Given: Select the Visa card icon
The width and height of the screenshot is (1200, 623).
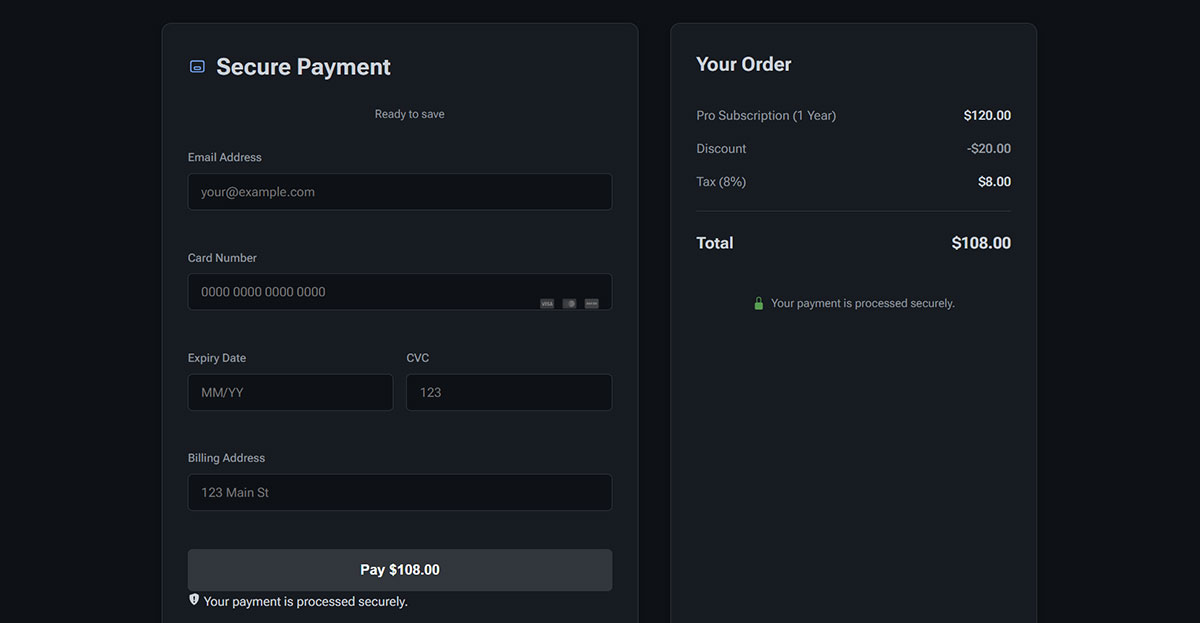Looking at the screenshot, I should point(547,303).
